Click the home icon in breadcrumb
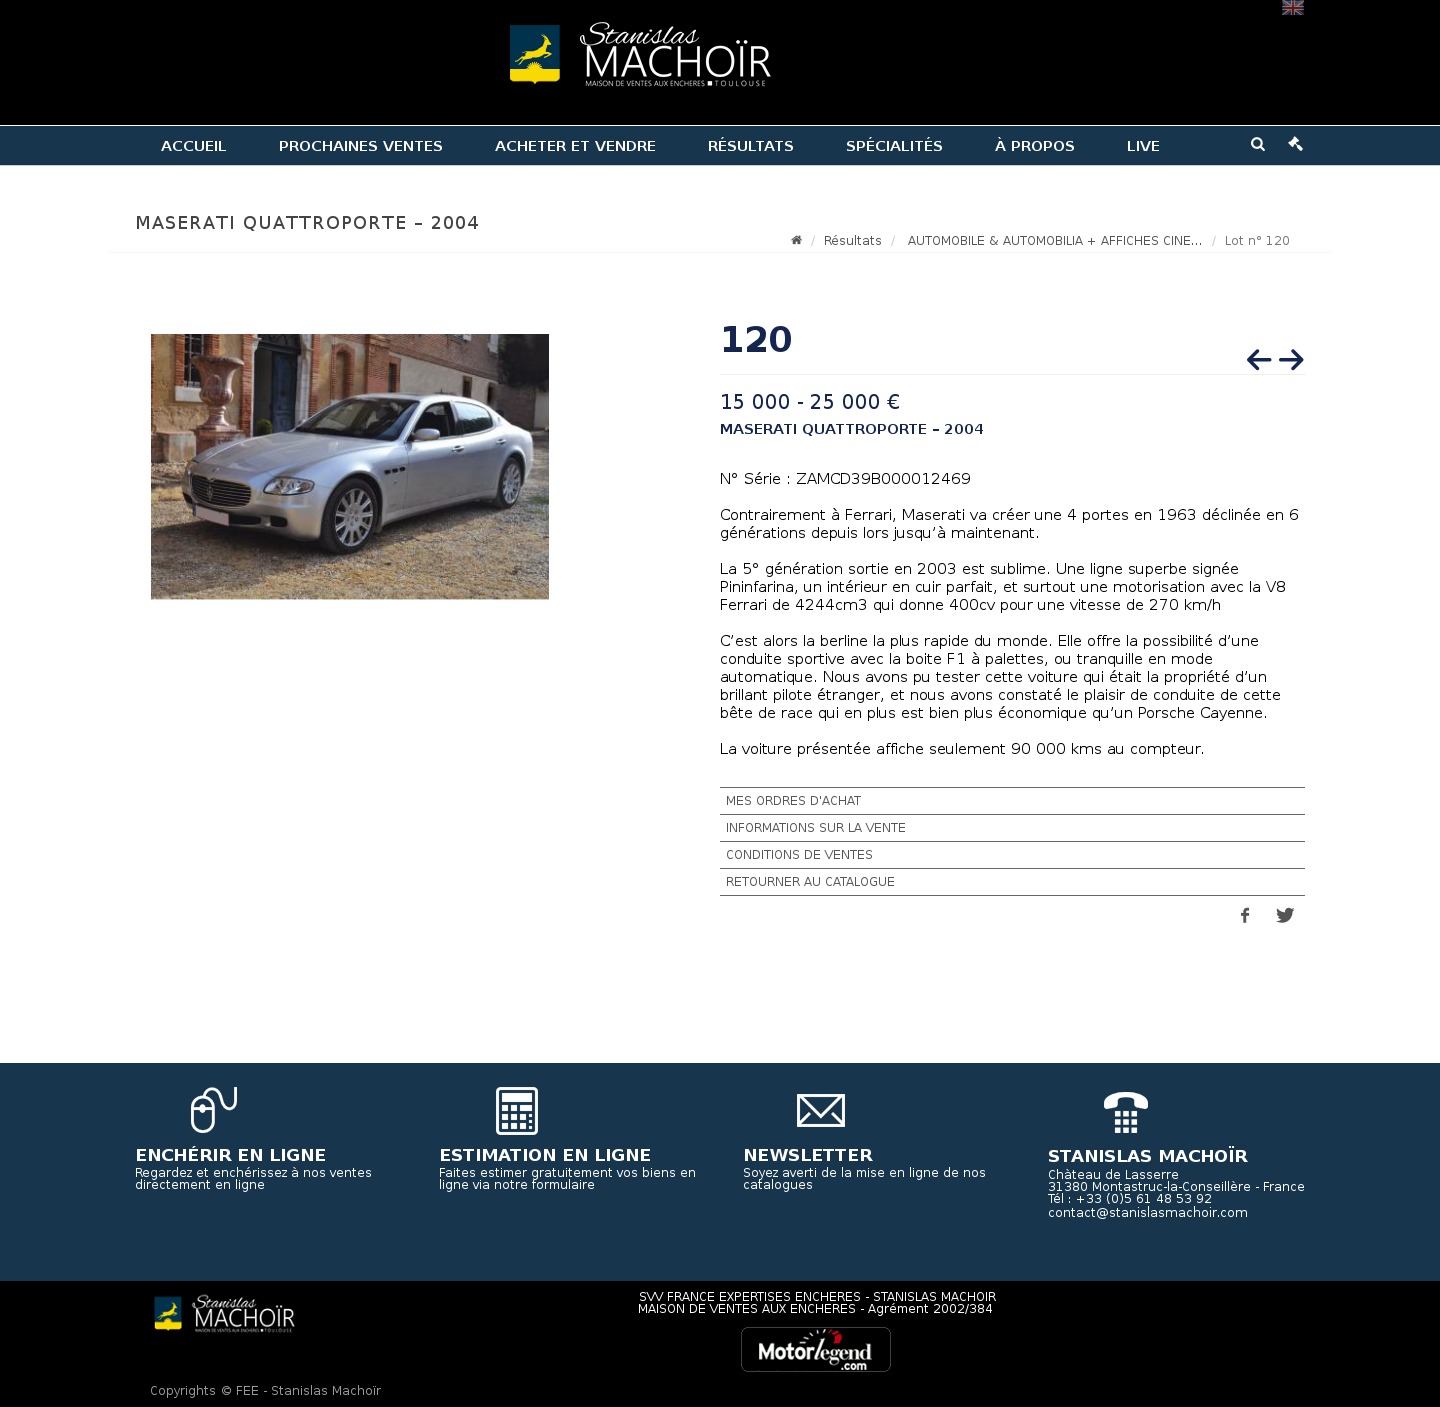Screen dimensions: 1440x1407 click(x=796, y=240)
